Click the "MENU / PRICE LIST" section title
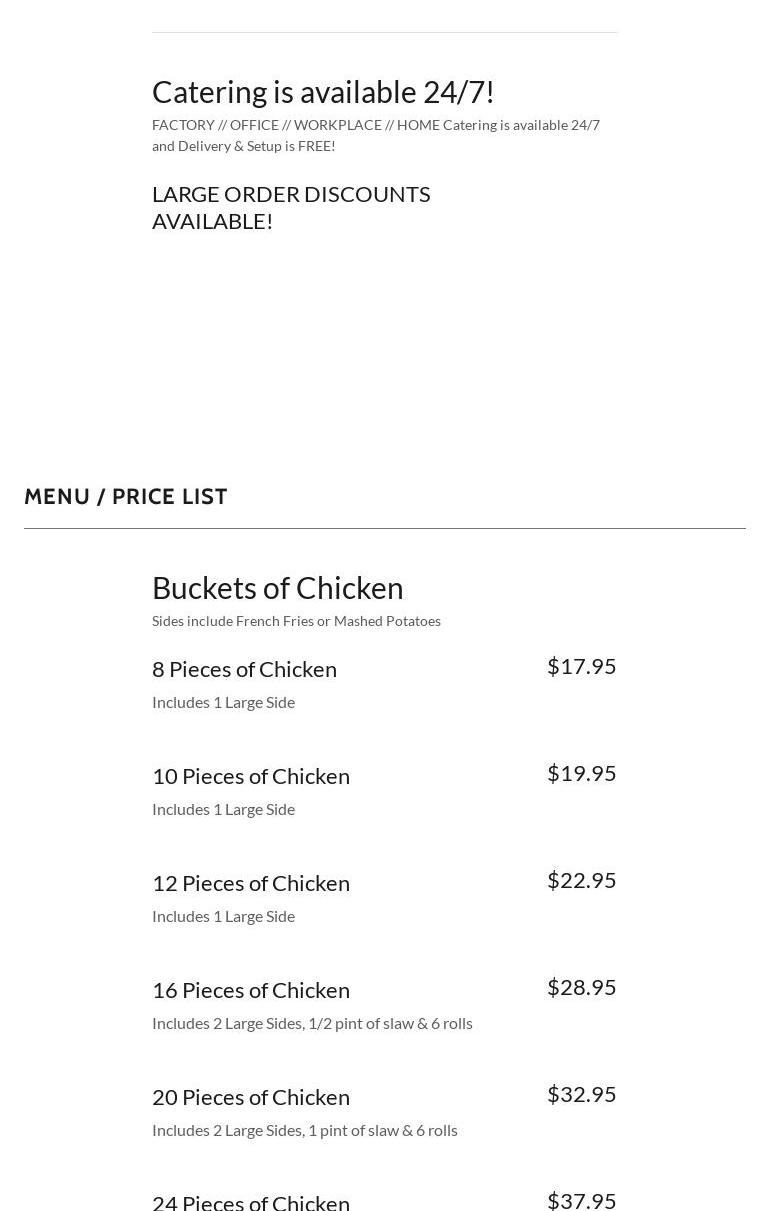Image resolution: width=770 pixels, height=1211 pixels. 126,497
